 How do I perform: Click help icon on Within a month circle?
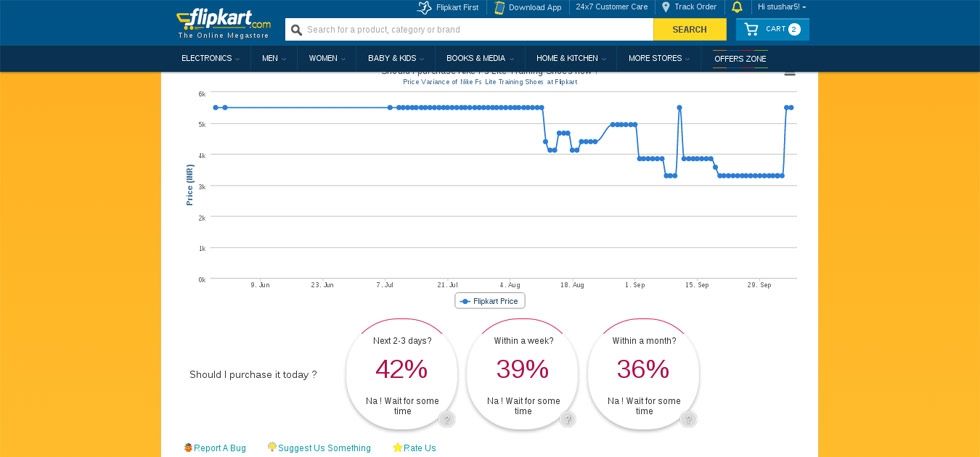pos(689,419)
